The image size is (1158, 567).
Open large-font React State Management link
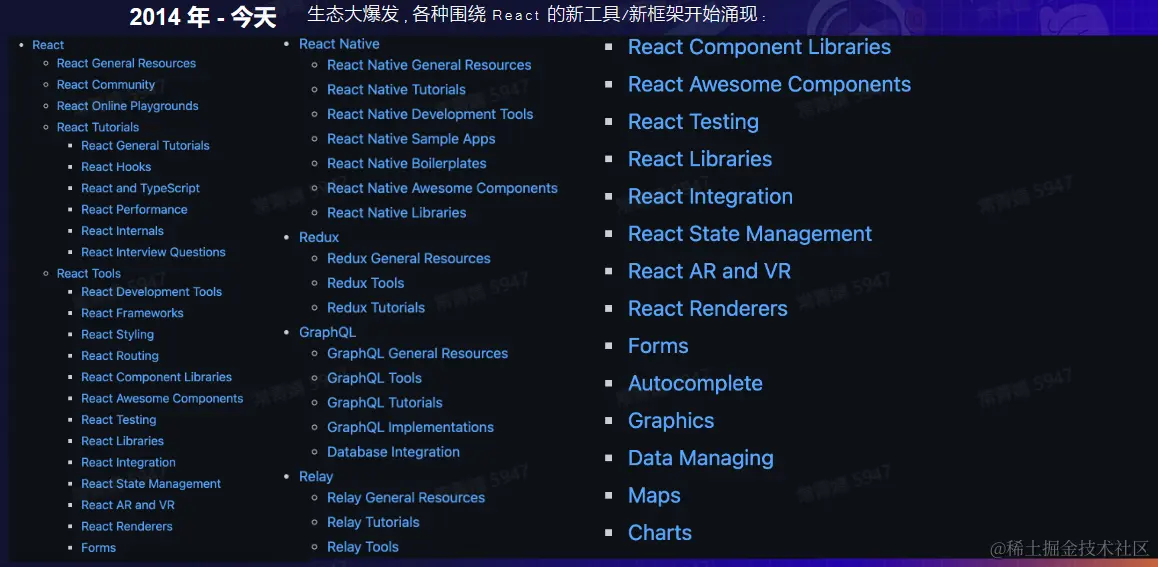(750, 234)
